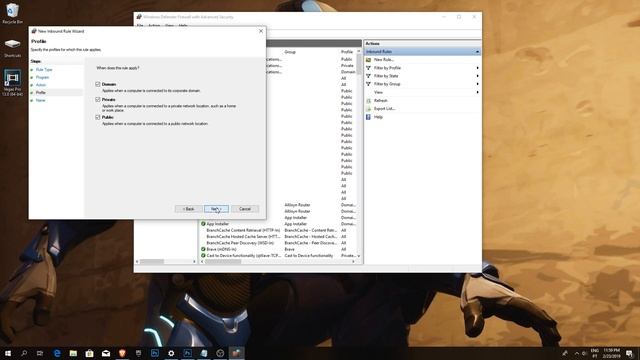Open Settings gear from taskbar
The width and height of the screenshot is (640, 360).
[171, 353]
